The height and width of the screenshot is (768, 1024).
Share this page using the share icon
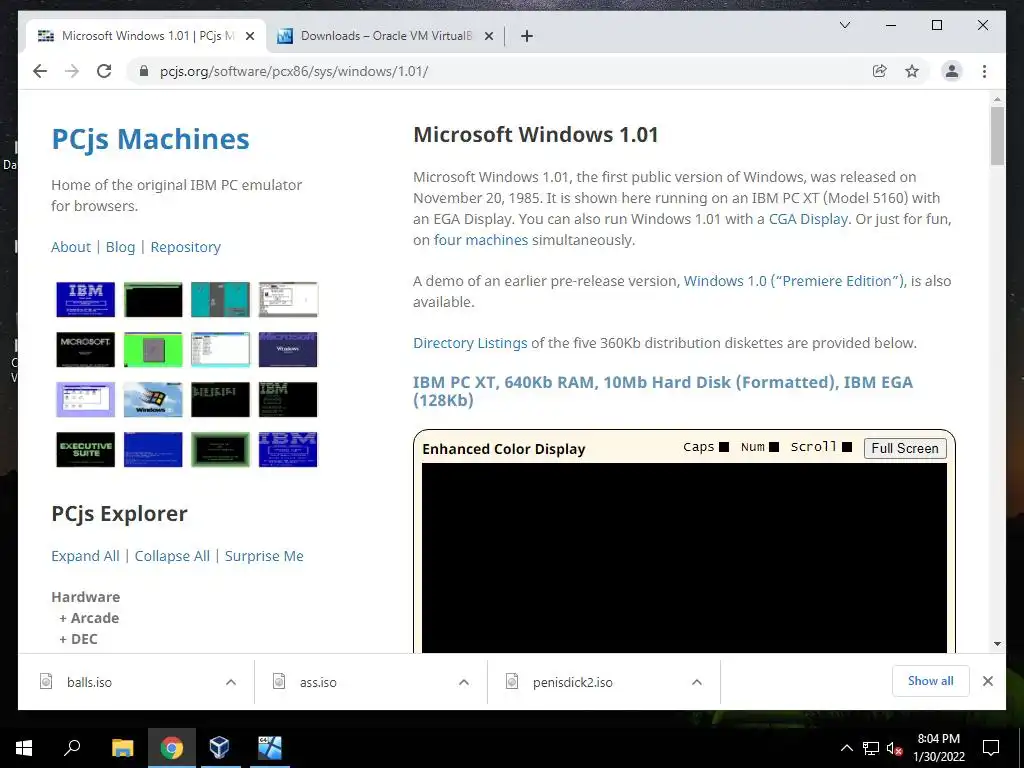(x=880, y=71)
